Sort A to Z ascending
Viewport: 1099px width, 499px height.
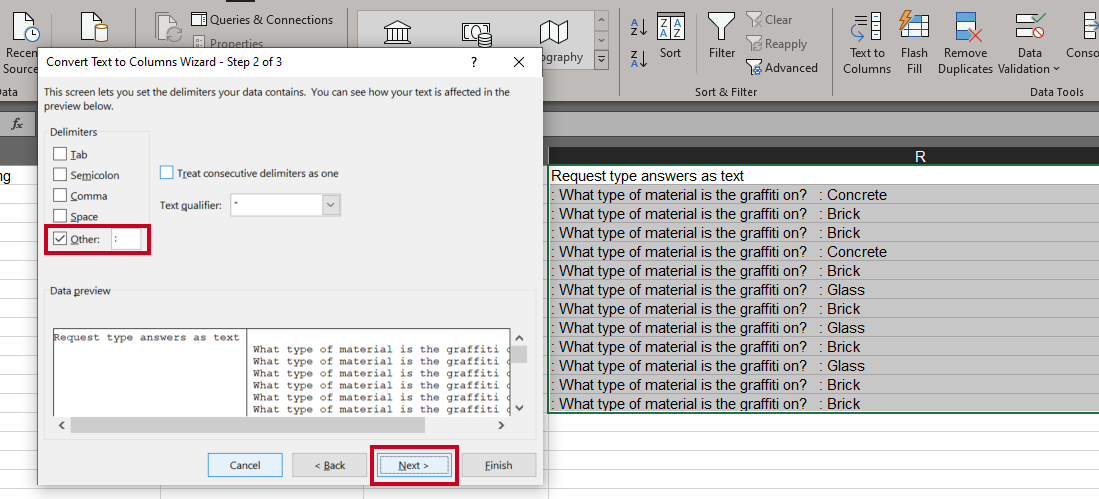tap(639, 28)
